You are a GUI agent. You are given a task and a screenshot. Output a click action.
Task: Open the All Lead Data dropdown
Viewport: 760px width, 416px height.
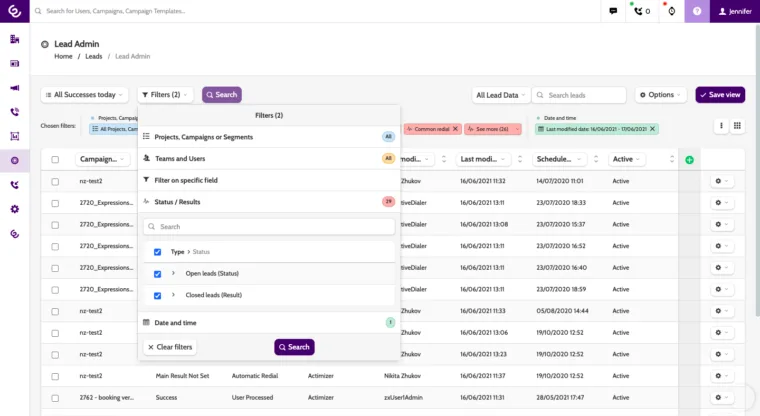point(500,95)
